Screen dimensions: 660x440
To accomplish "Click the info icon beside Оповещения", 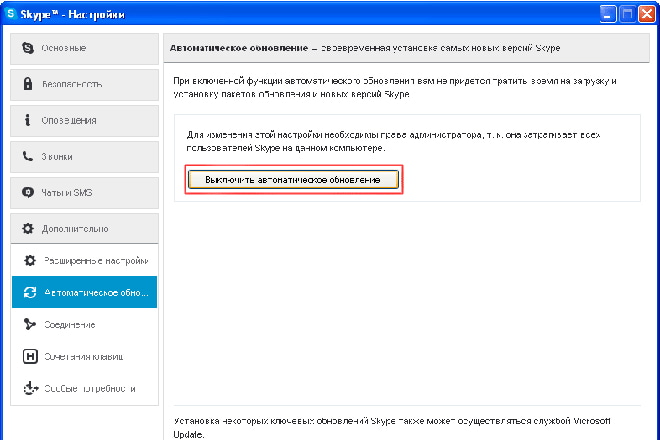I will point(28,120).
